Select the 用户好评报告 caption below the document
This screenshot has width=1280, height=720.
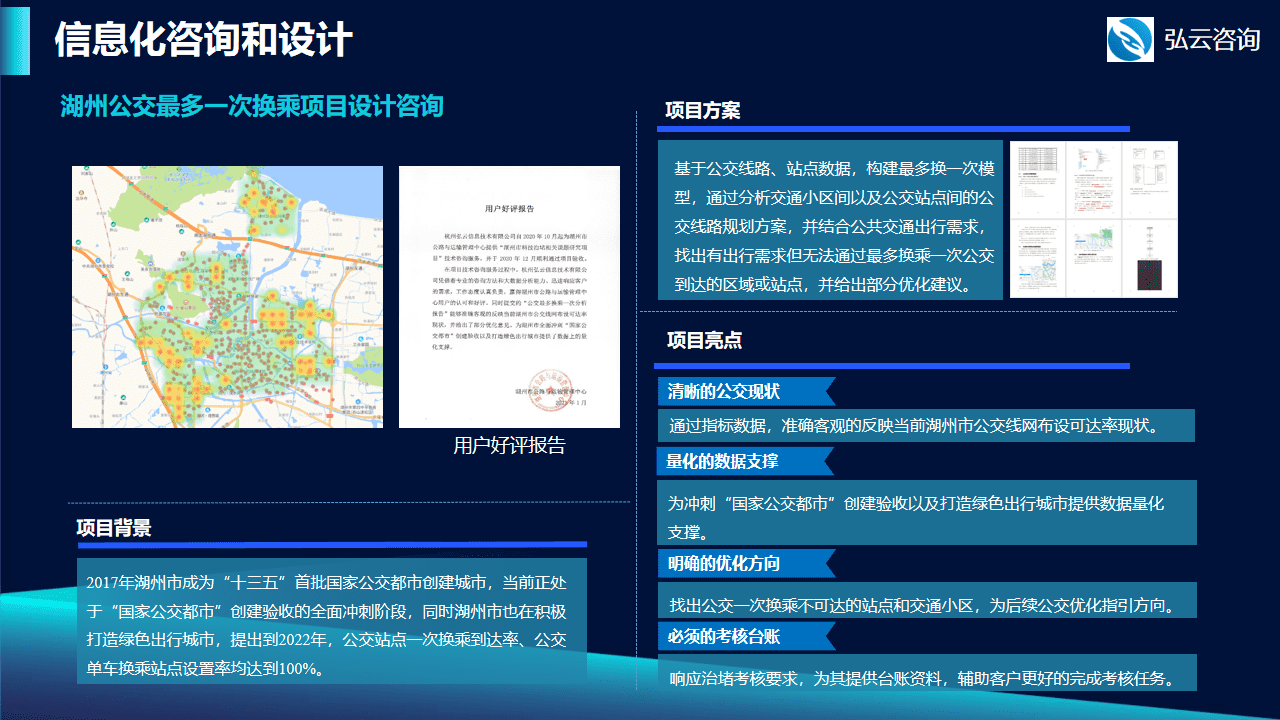point(509,445)
